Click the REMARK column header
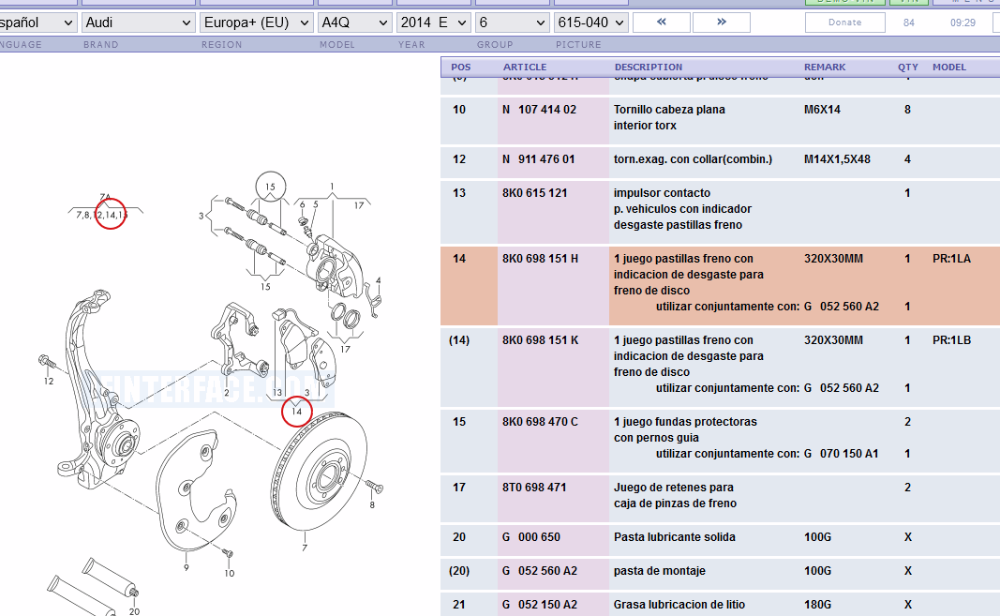Image resolution: width=1000 pixels, height=616 pixels. click(x=825, y=67)
